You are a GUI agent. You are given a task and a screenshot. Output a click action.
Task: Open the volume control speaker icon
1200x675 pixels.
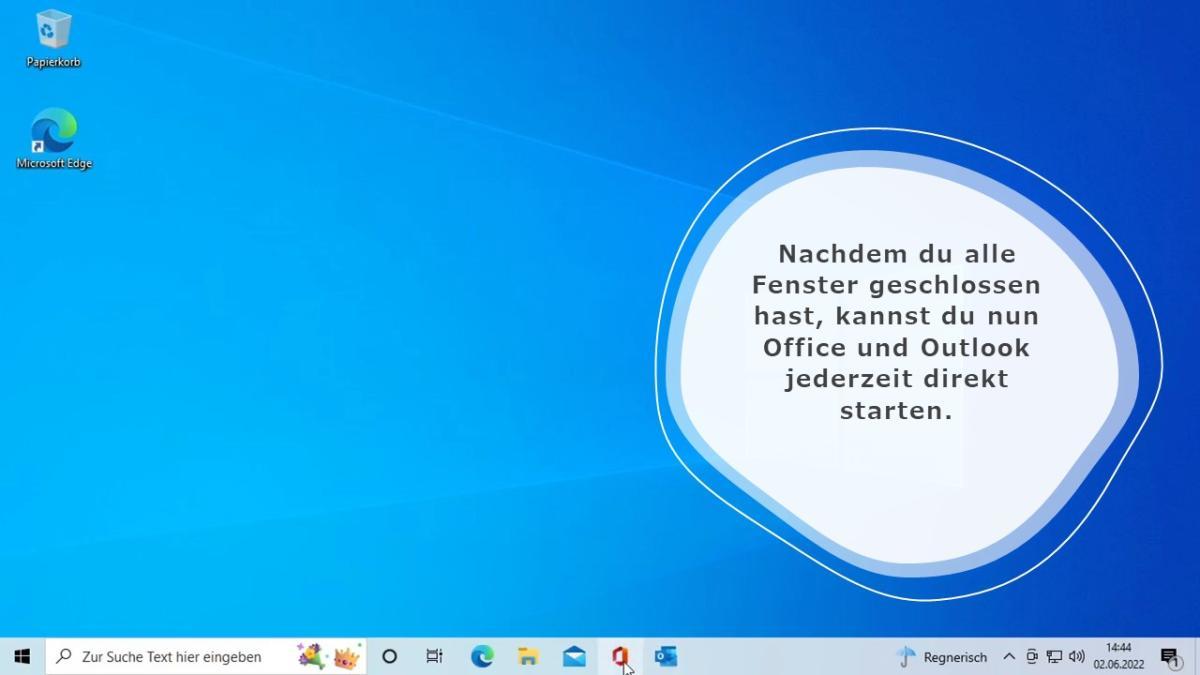(1077, 656)
